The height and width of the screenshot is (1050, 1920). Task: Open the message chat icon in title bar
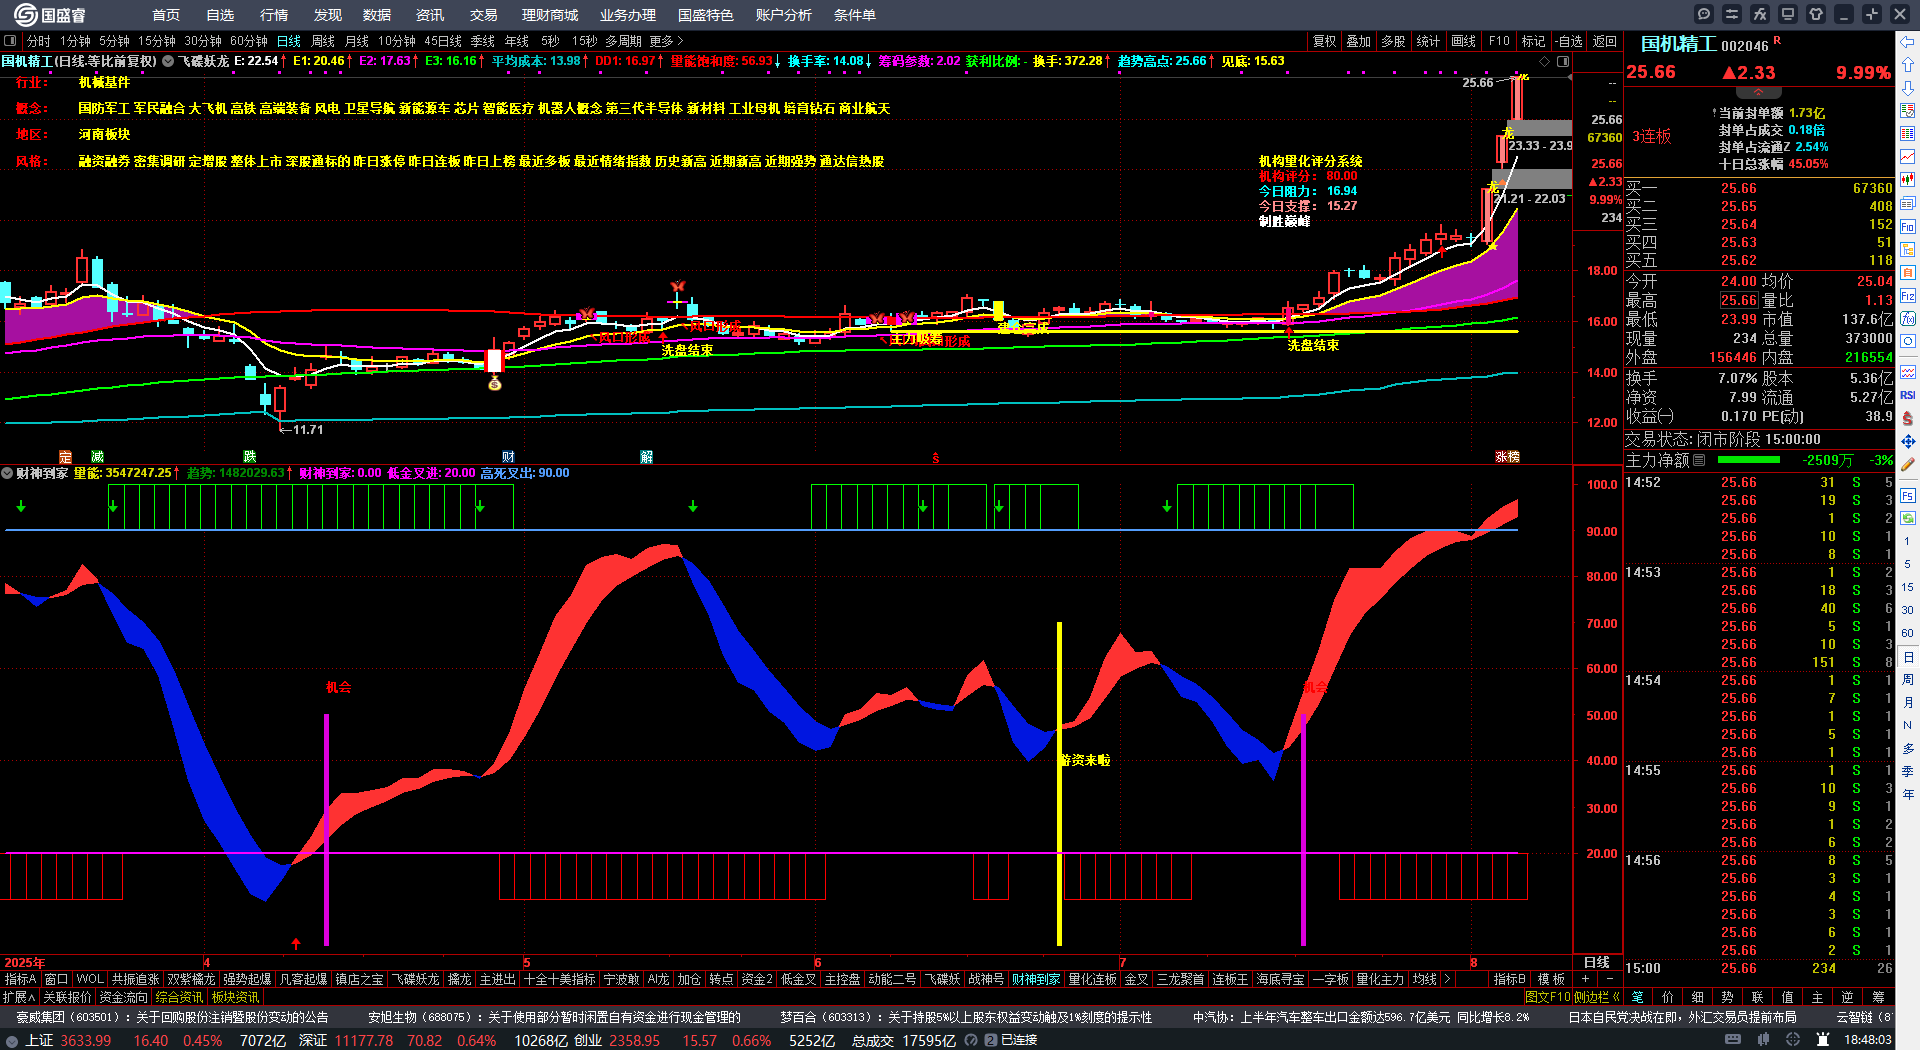tap(1704, 14)
